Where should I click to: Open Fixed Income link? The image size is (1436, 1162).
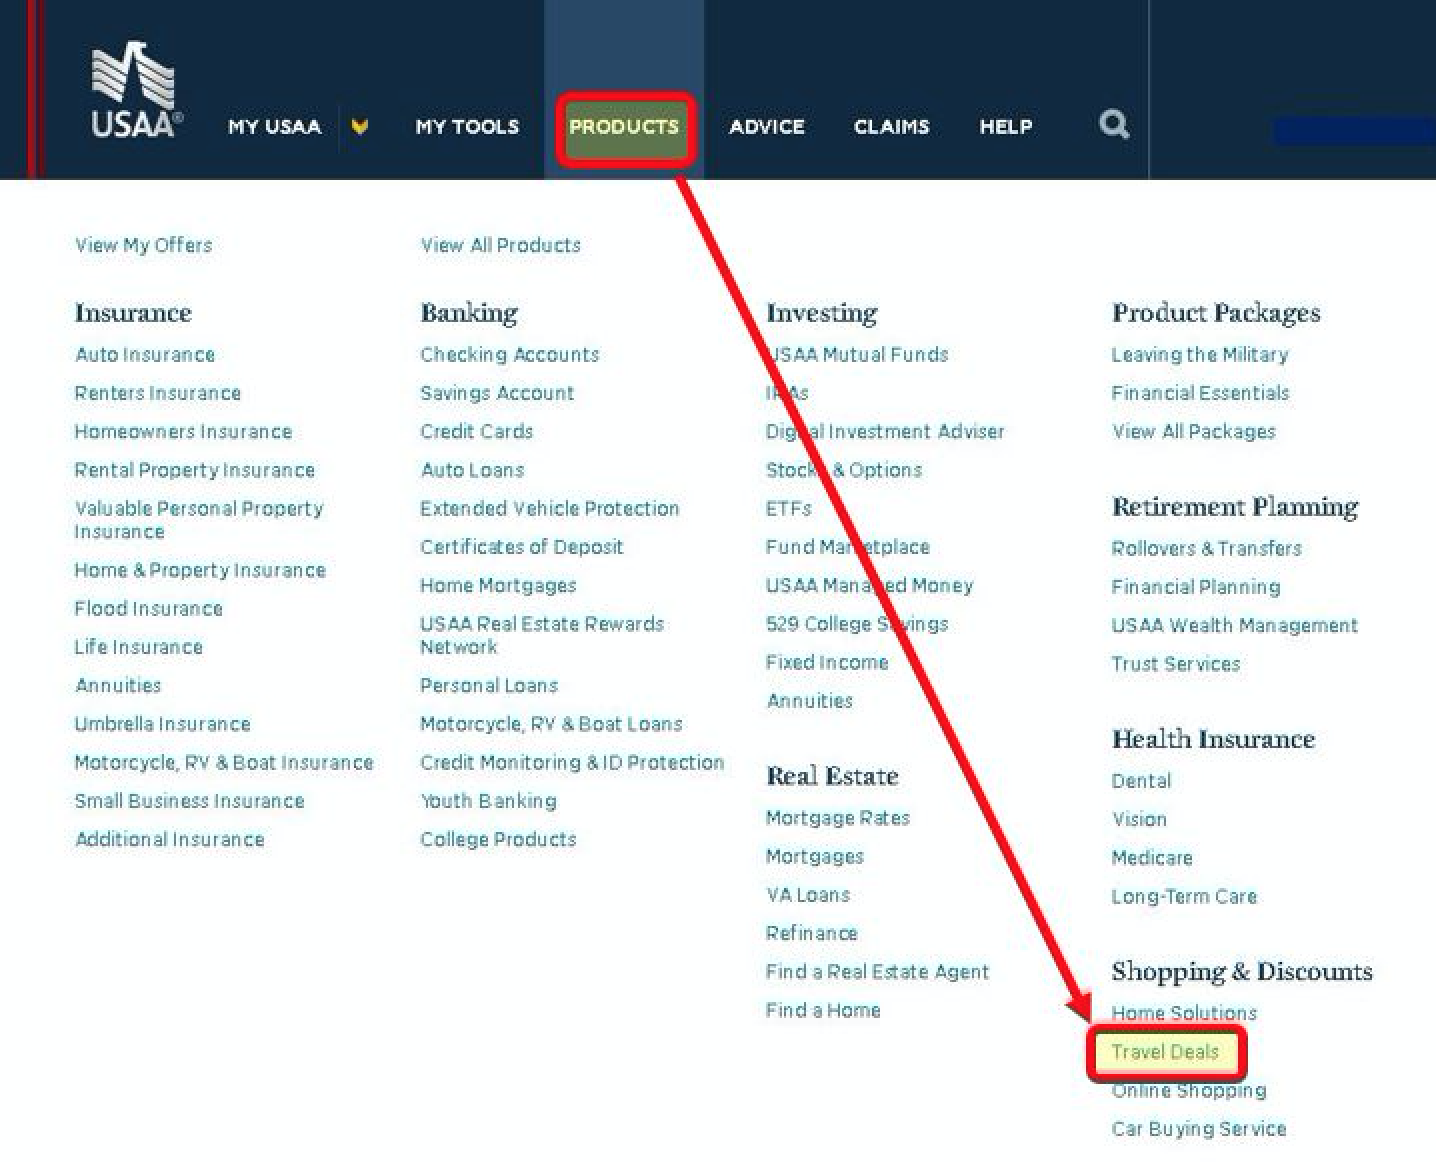[x=828, y=662]
